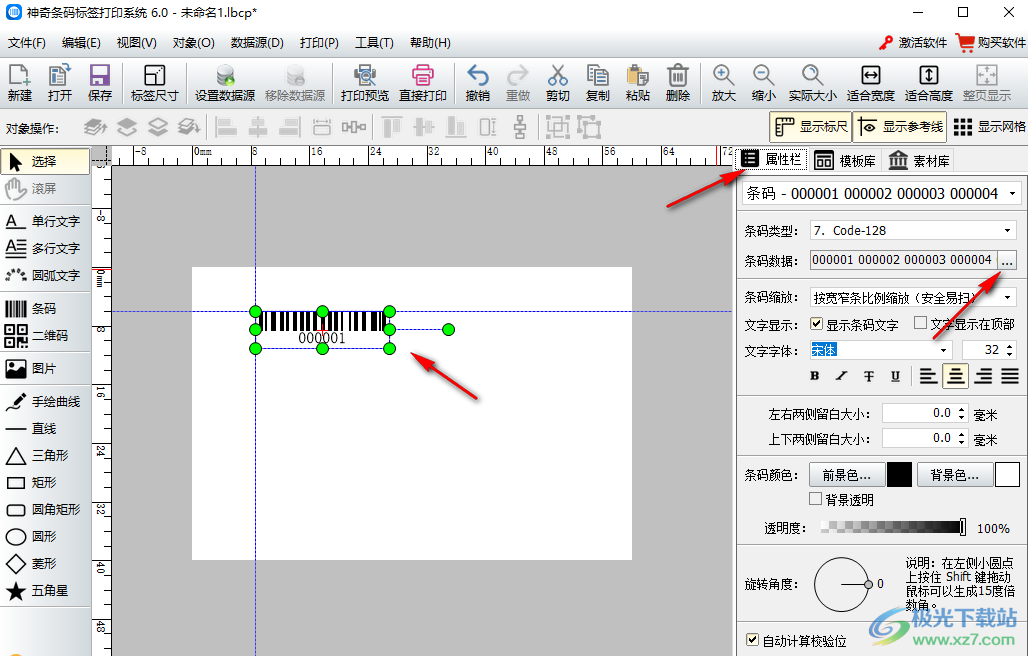Click 实际大小 actual size icon

pyautogui.click(x=812, y=83)
